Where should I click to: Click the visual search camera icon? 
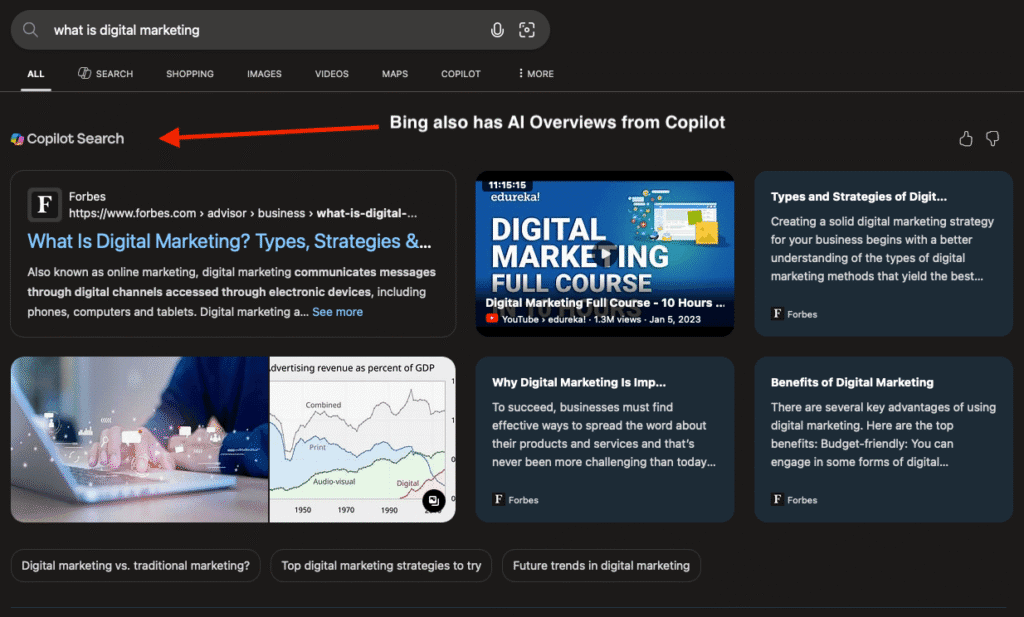(x=527, y=30)
